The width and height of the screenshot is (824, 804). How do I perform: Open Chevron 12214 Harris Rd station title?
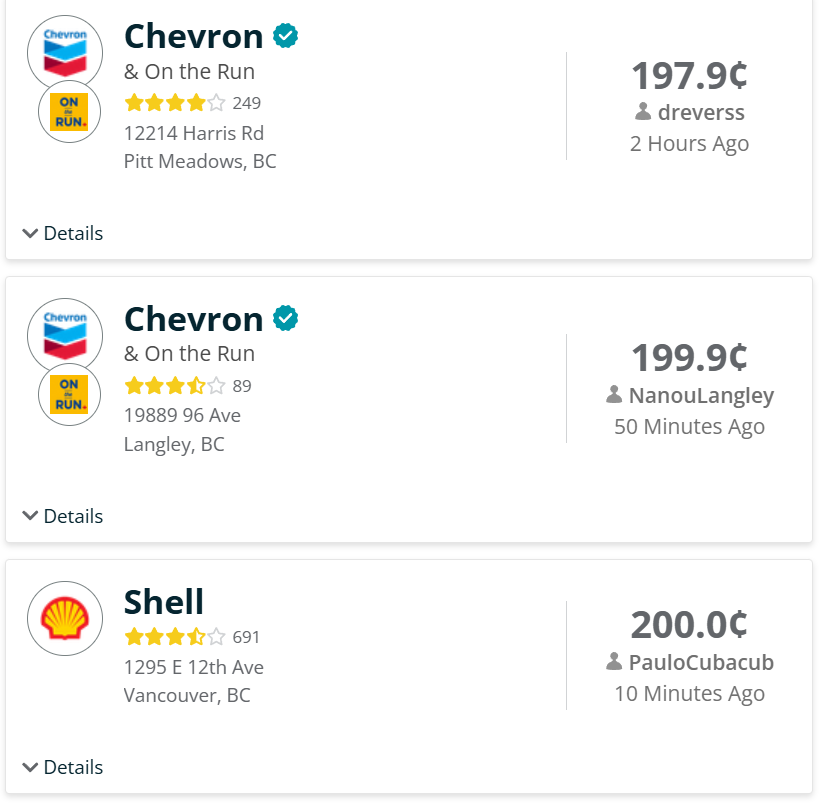click(193, 37)
